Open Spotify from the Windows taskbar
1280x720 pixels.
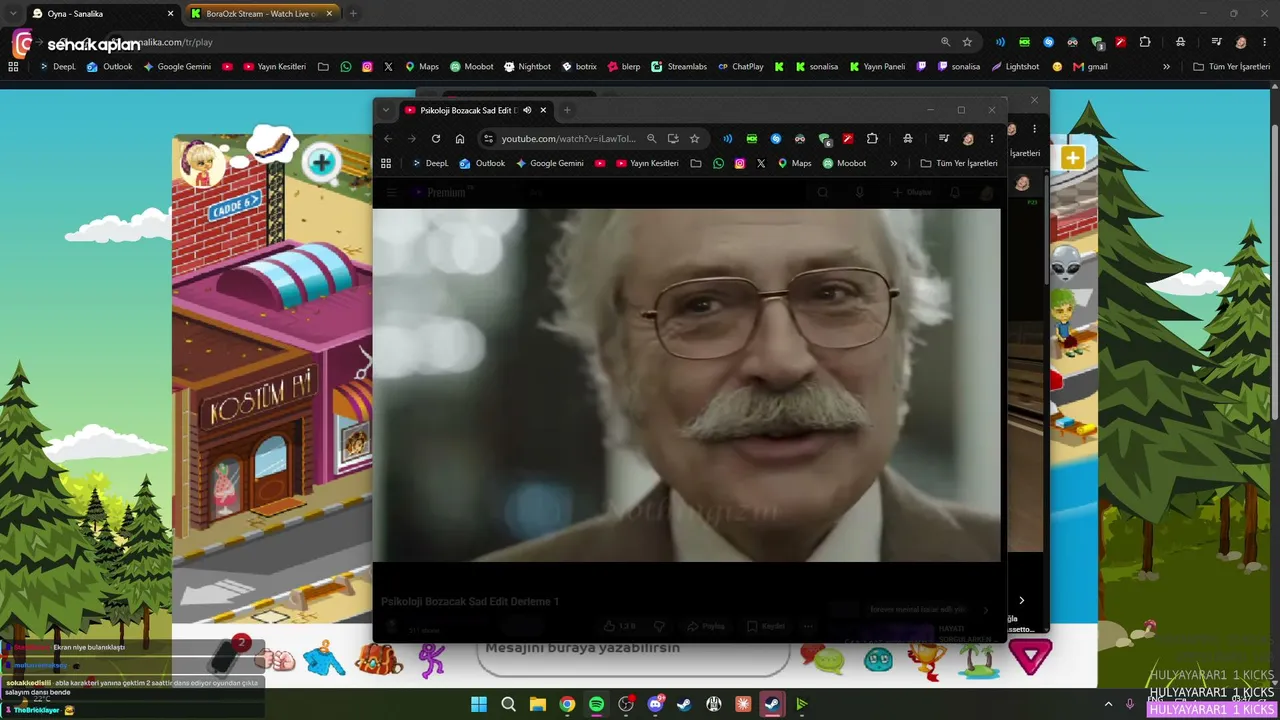click(596, 704)
